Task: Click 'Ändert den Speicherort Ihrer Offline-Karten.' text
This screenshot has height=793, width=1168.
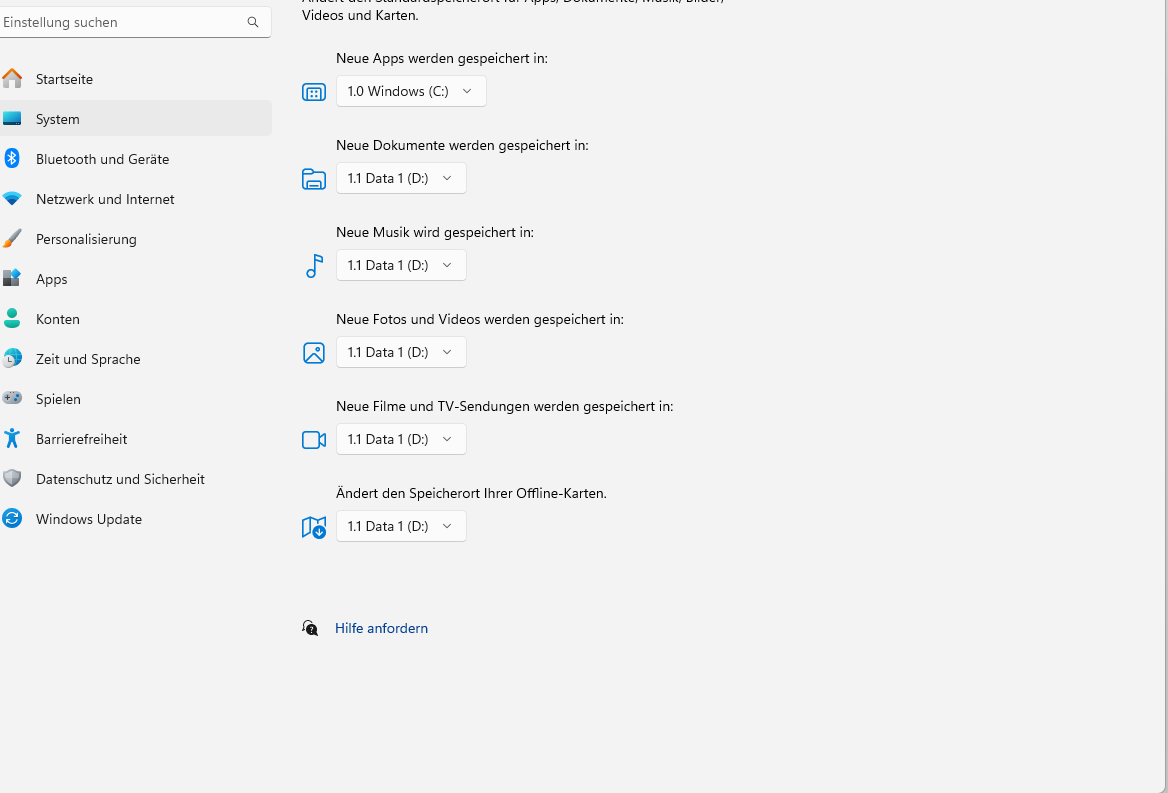Action: click(472, 493)
